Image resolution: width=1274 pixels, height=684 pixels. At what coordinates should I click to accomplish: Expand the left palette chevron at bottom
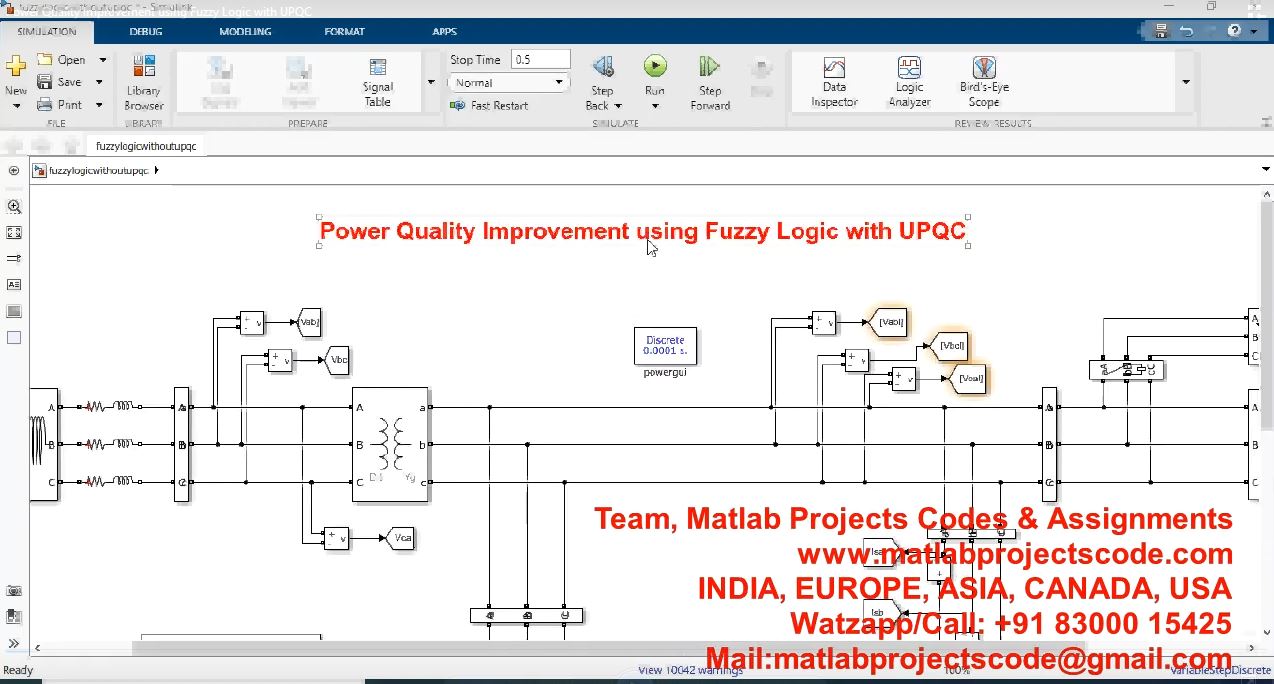pos(14,643)
